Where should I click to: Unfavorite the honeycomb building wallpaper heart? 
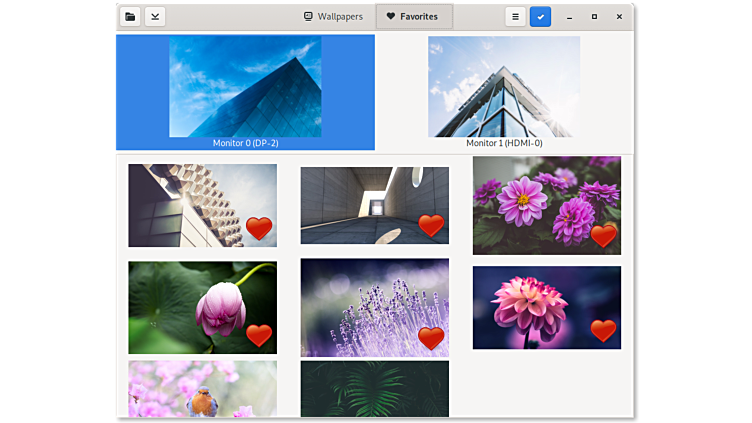point(259,229)
